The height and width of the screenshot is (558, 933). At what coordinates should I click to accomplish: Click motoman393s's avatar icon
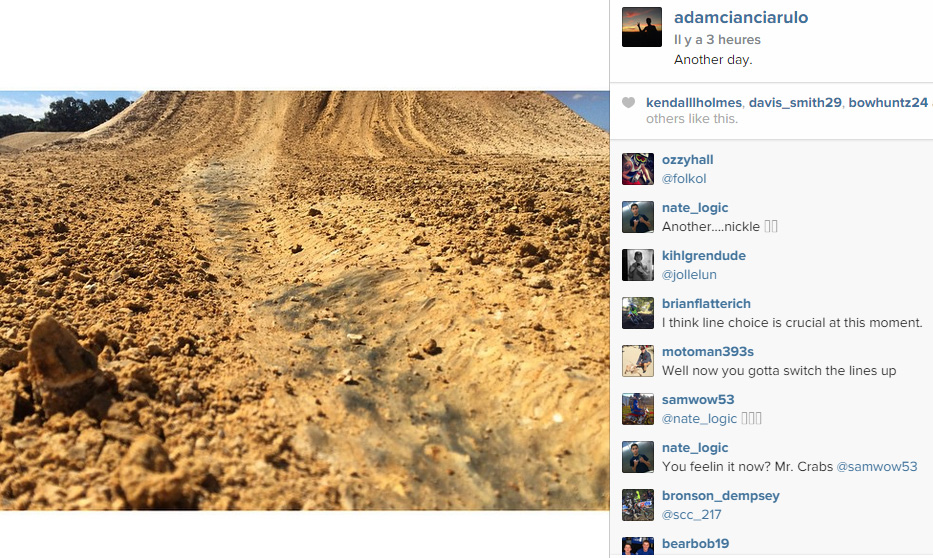pyautogui.click(x=638, y=361)
